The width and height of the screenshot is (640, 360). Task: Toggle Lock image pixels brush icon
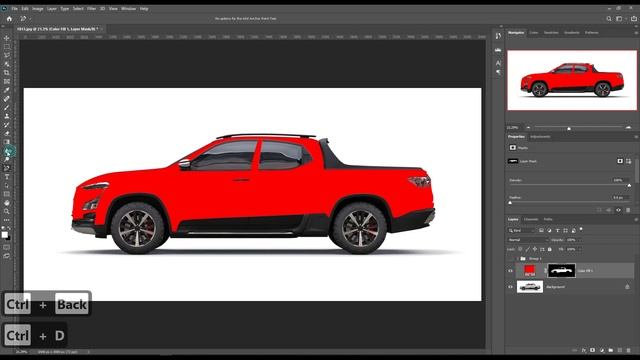click(527, 249)
